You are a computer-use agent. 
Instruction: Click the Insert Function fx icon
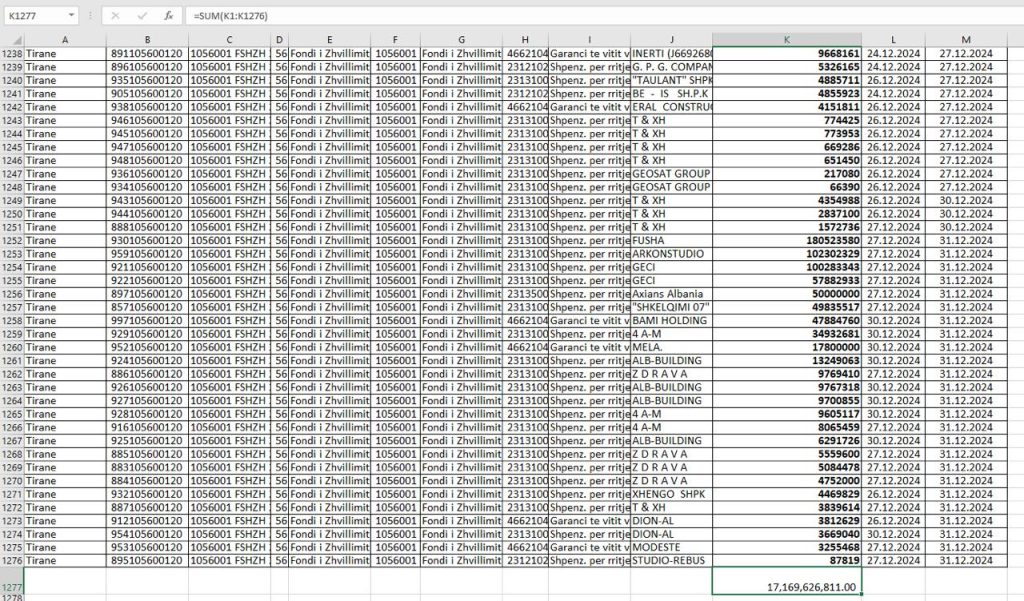[168, 16]
